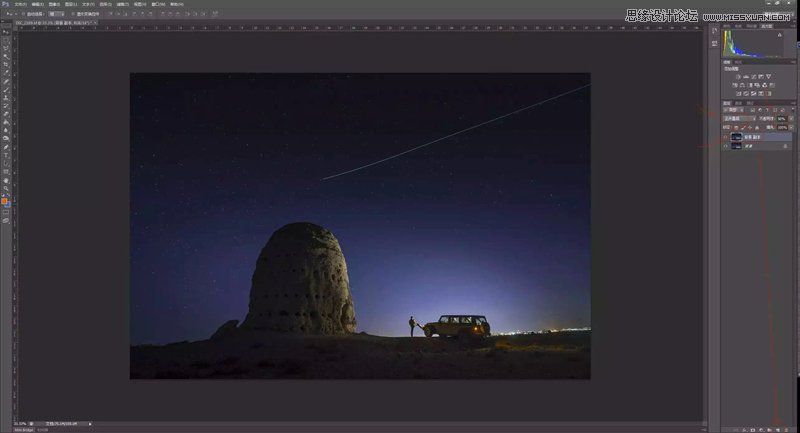Select the Rectangular Marquee tool
800x433 pixels.
coord(6,41)
